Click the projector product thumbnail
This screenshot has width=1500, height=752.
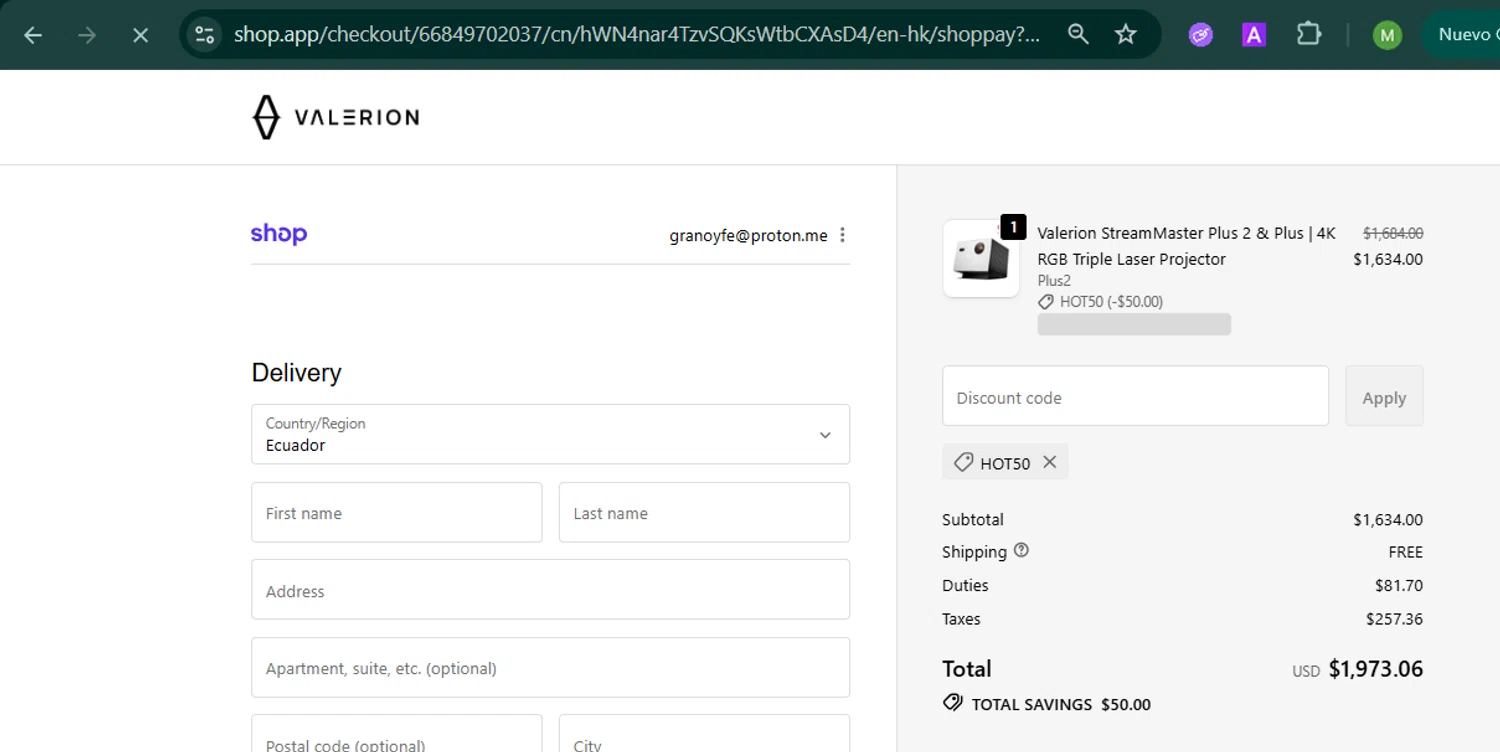coord(981,259)
